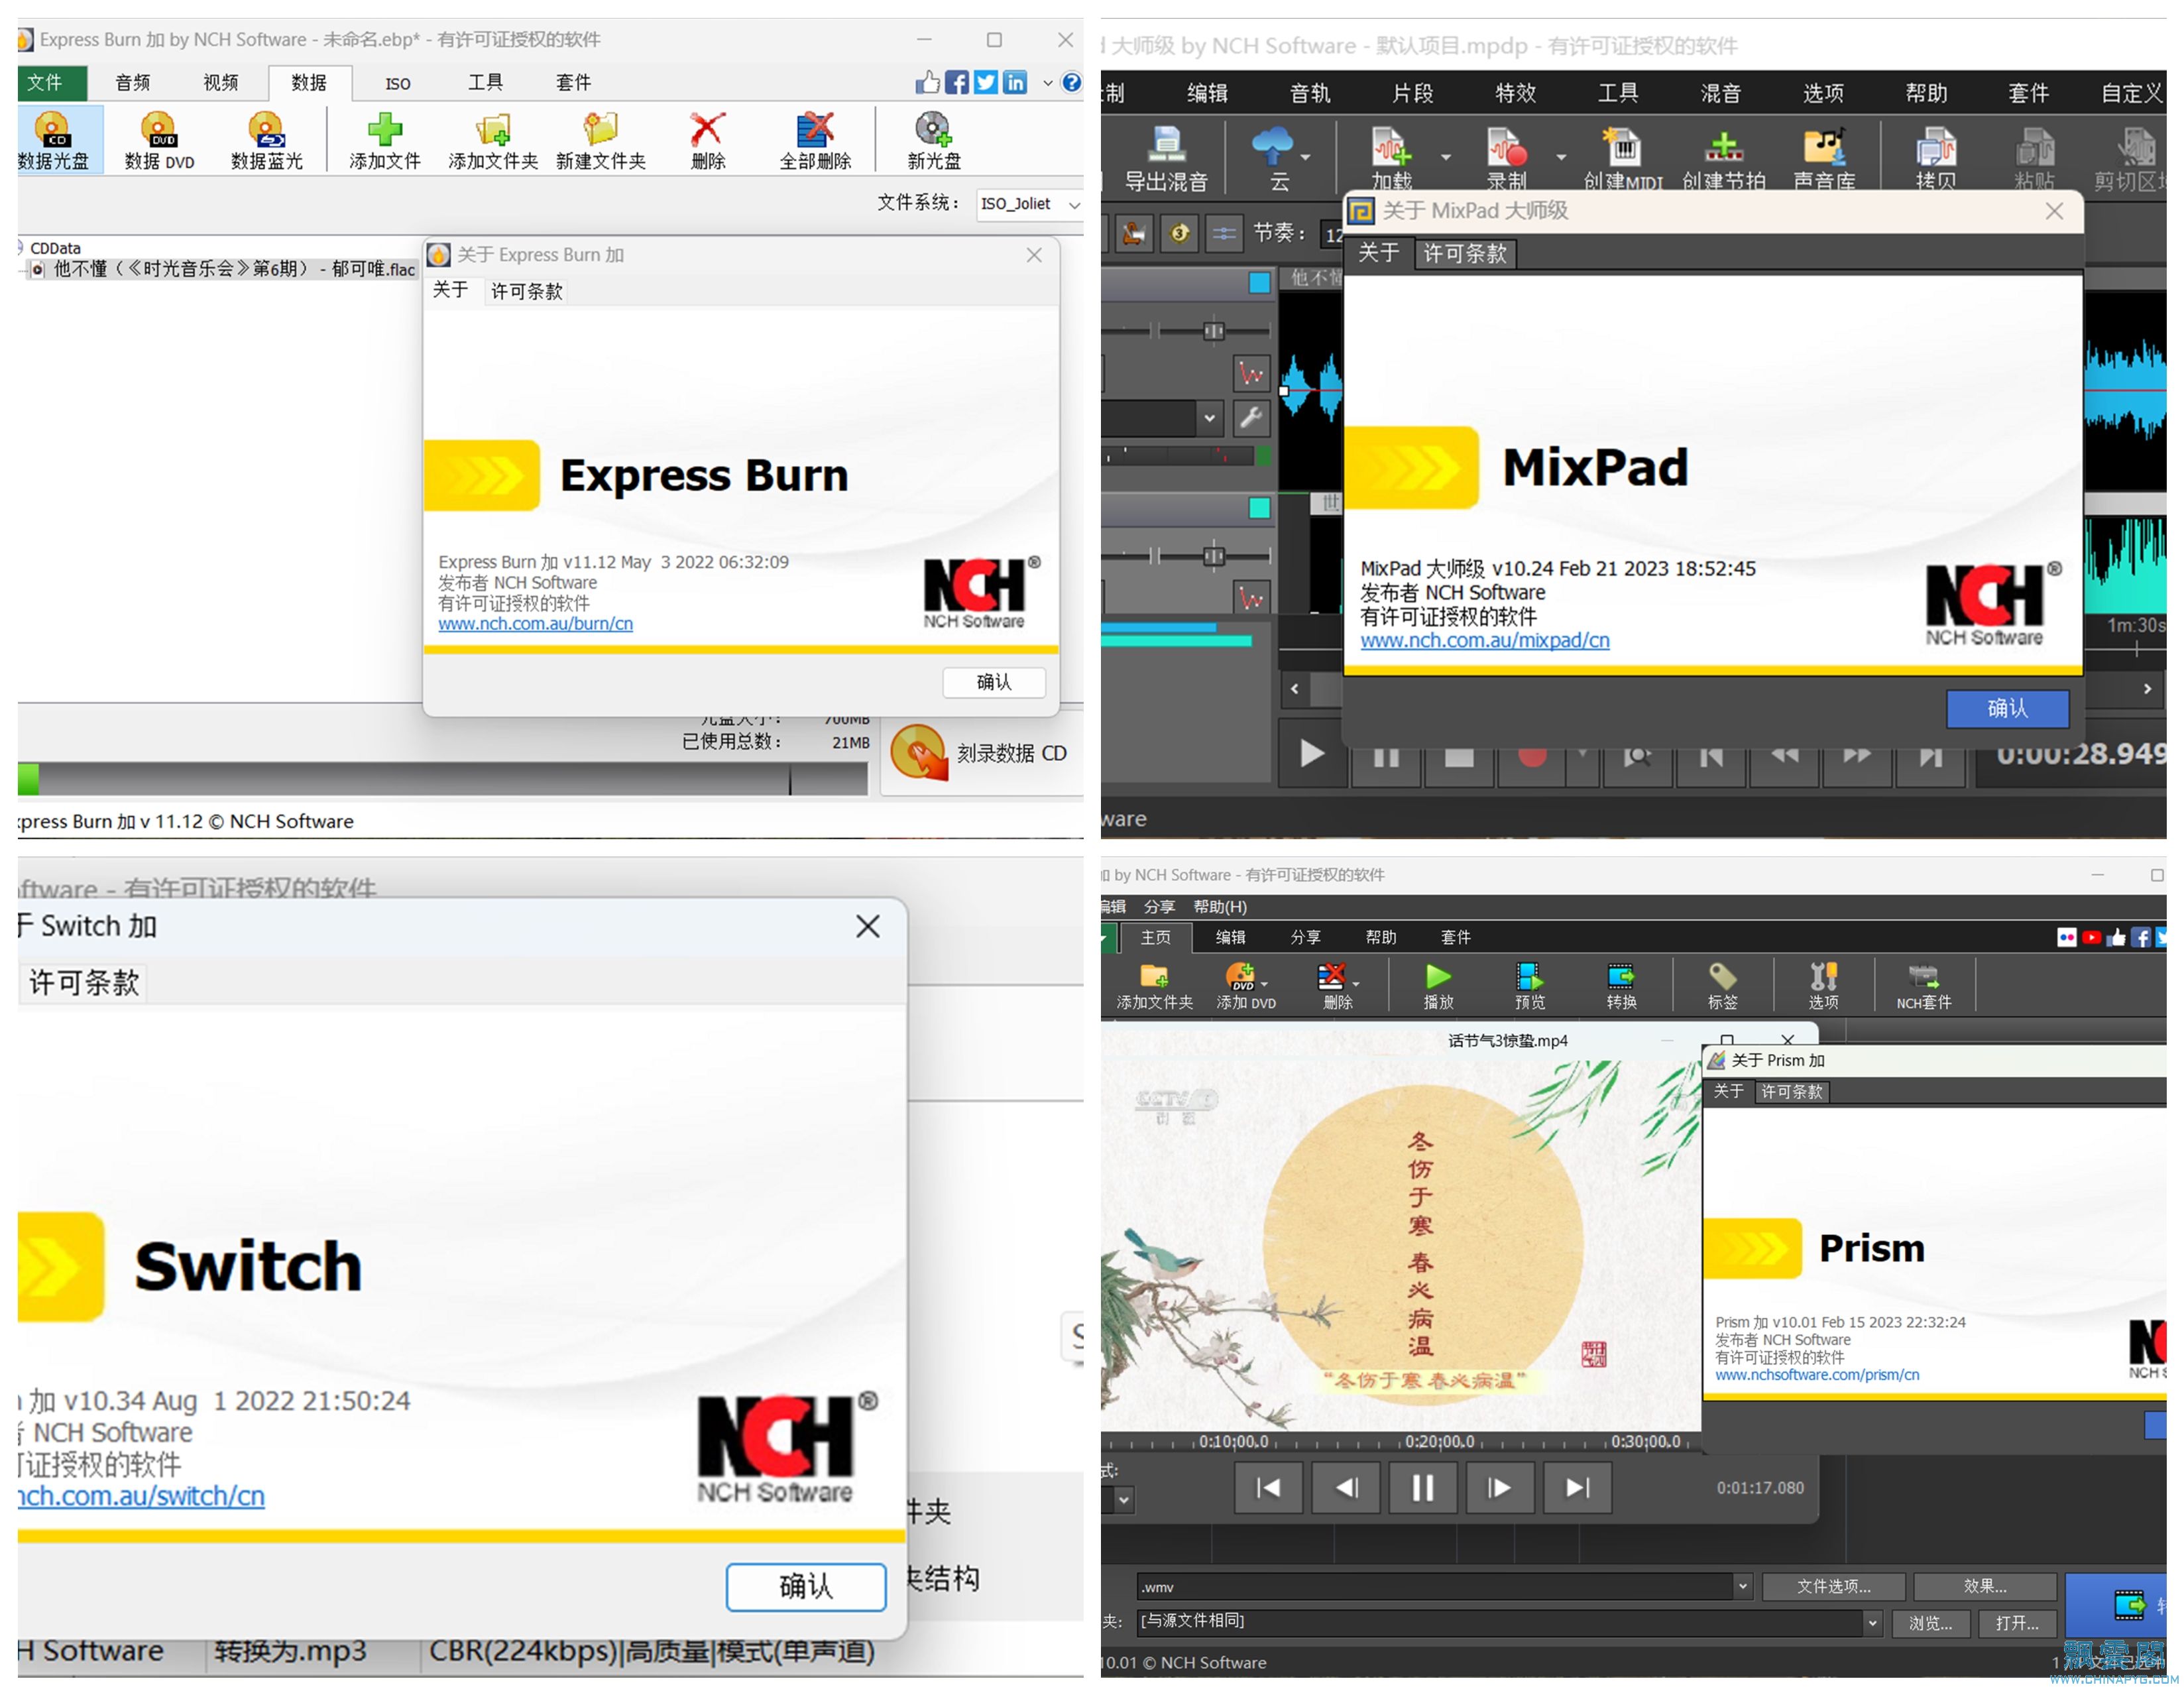Open www.nch.com.au/burn/cn link

535,623
